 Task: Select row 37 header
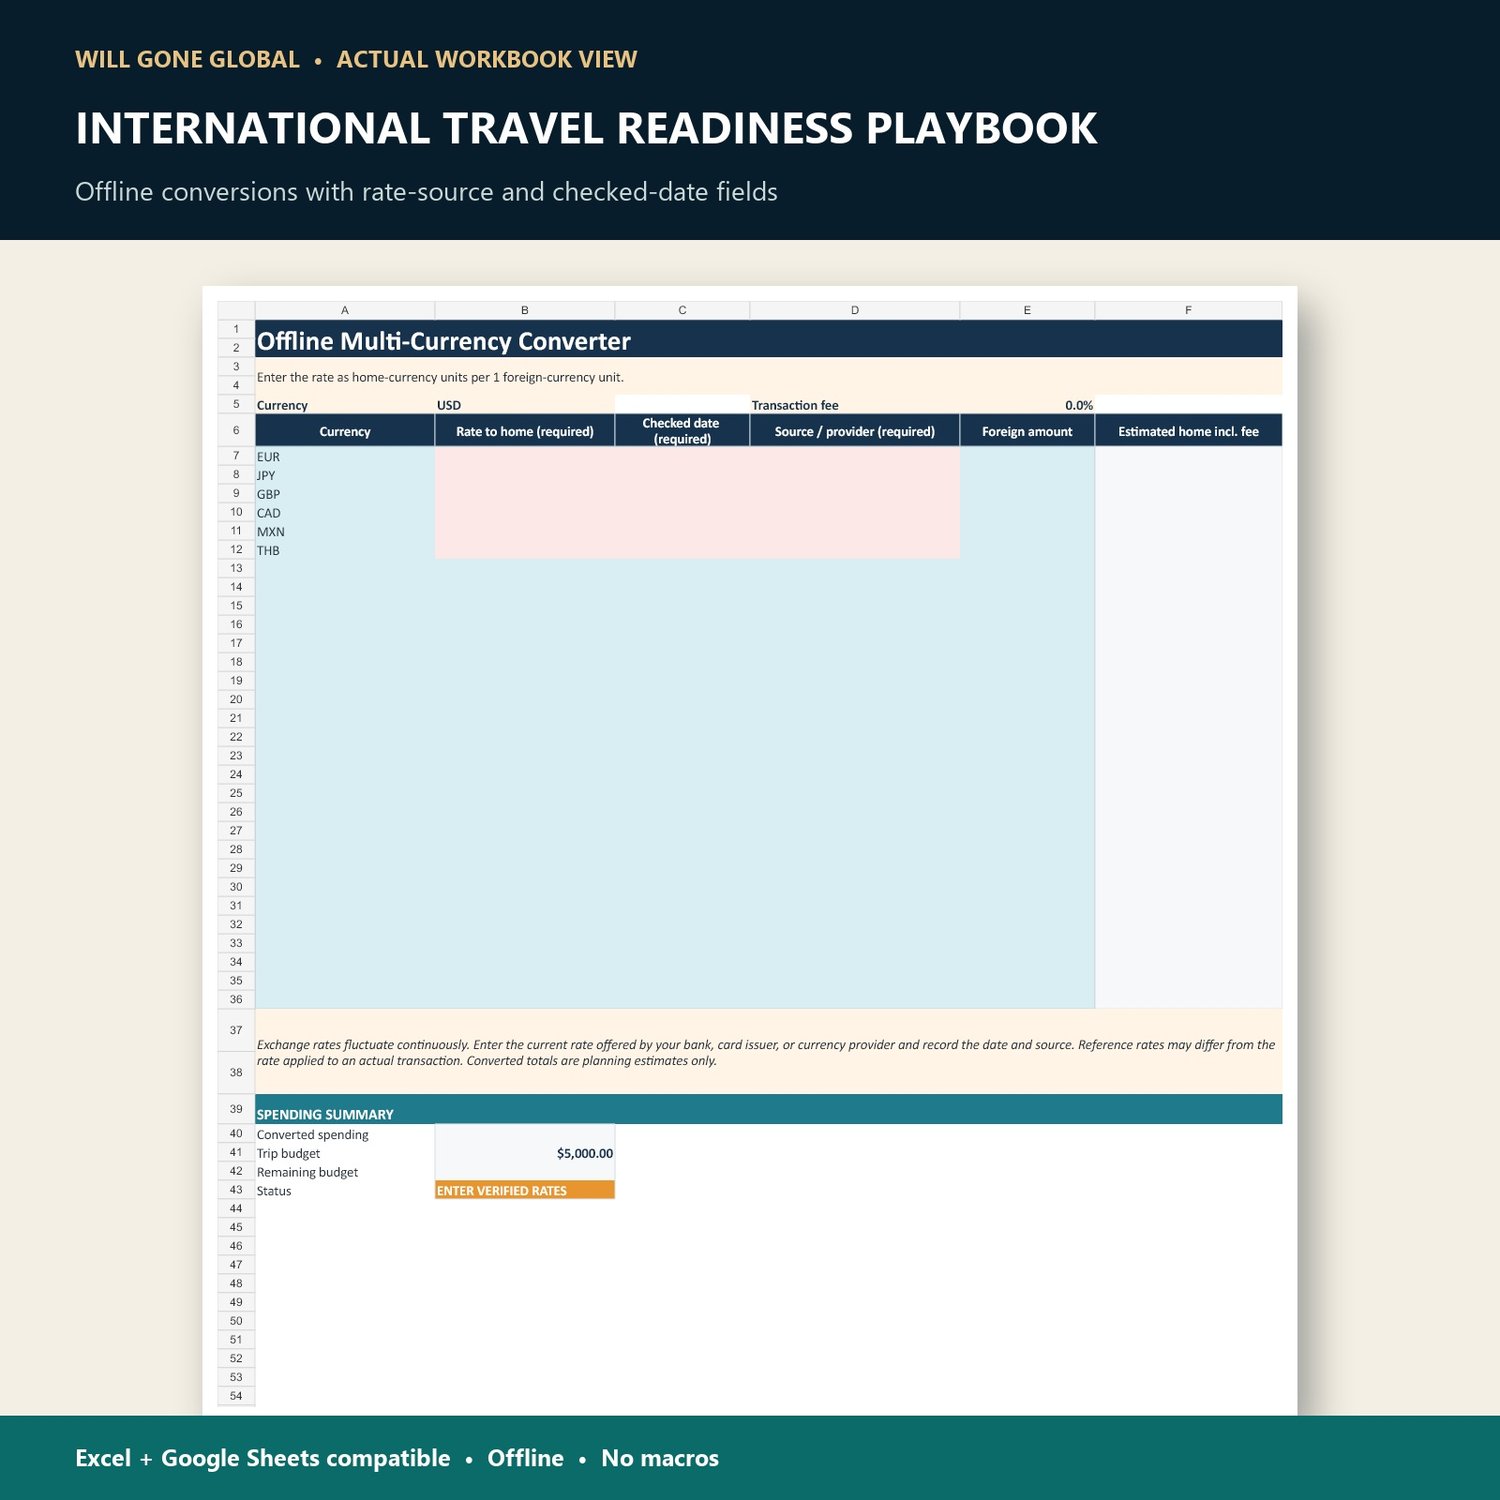tap(236, 1030)
